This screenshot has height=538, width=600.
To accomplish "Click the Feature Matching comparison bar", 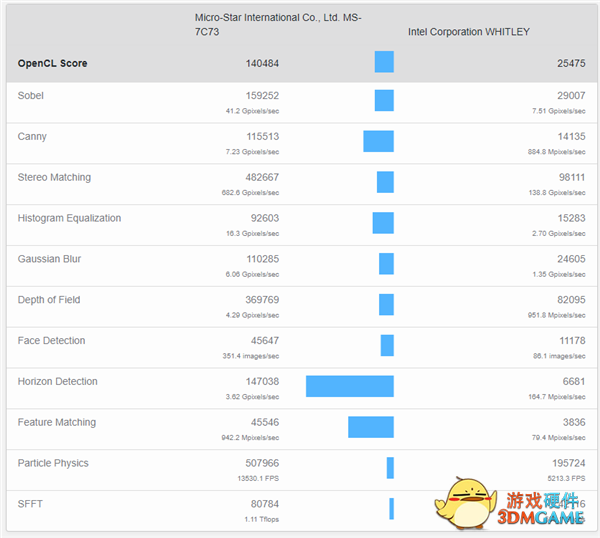I will [x=370, y=427].
